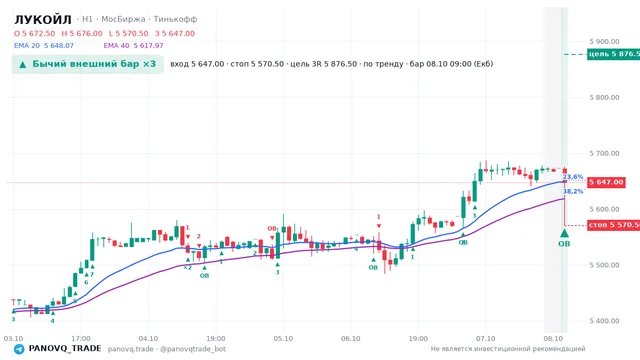Click the 23,6% Fibonacci level label
This screenshot has height=360, width=640.
[573, 177]
